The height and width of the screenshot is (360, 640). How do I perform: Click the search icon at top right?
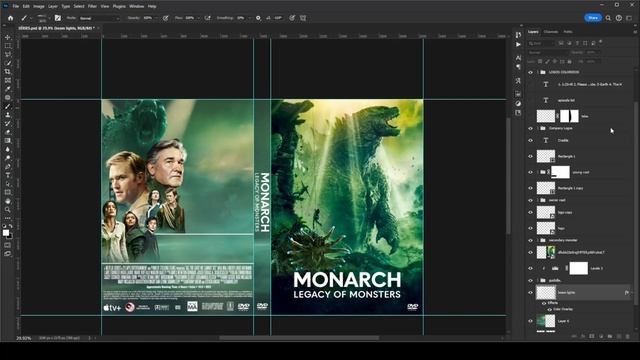pos(608,18)
